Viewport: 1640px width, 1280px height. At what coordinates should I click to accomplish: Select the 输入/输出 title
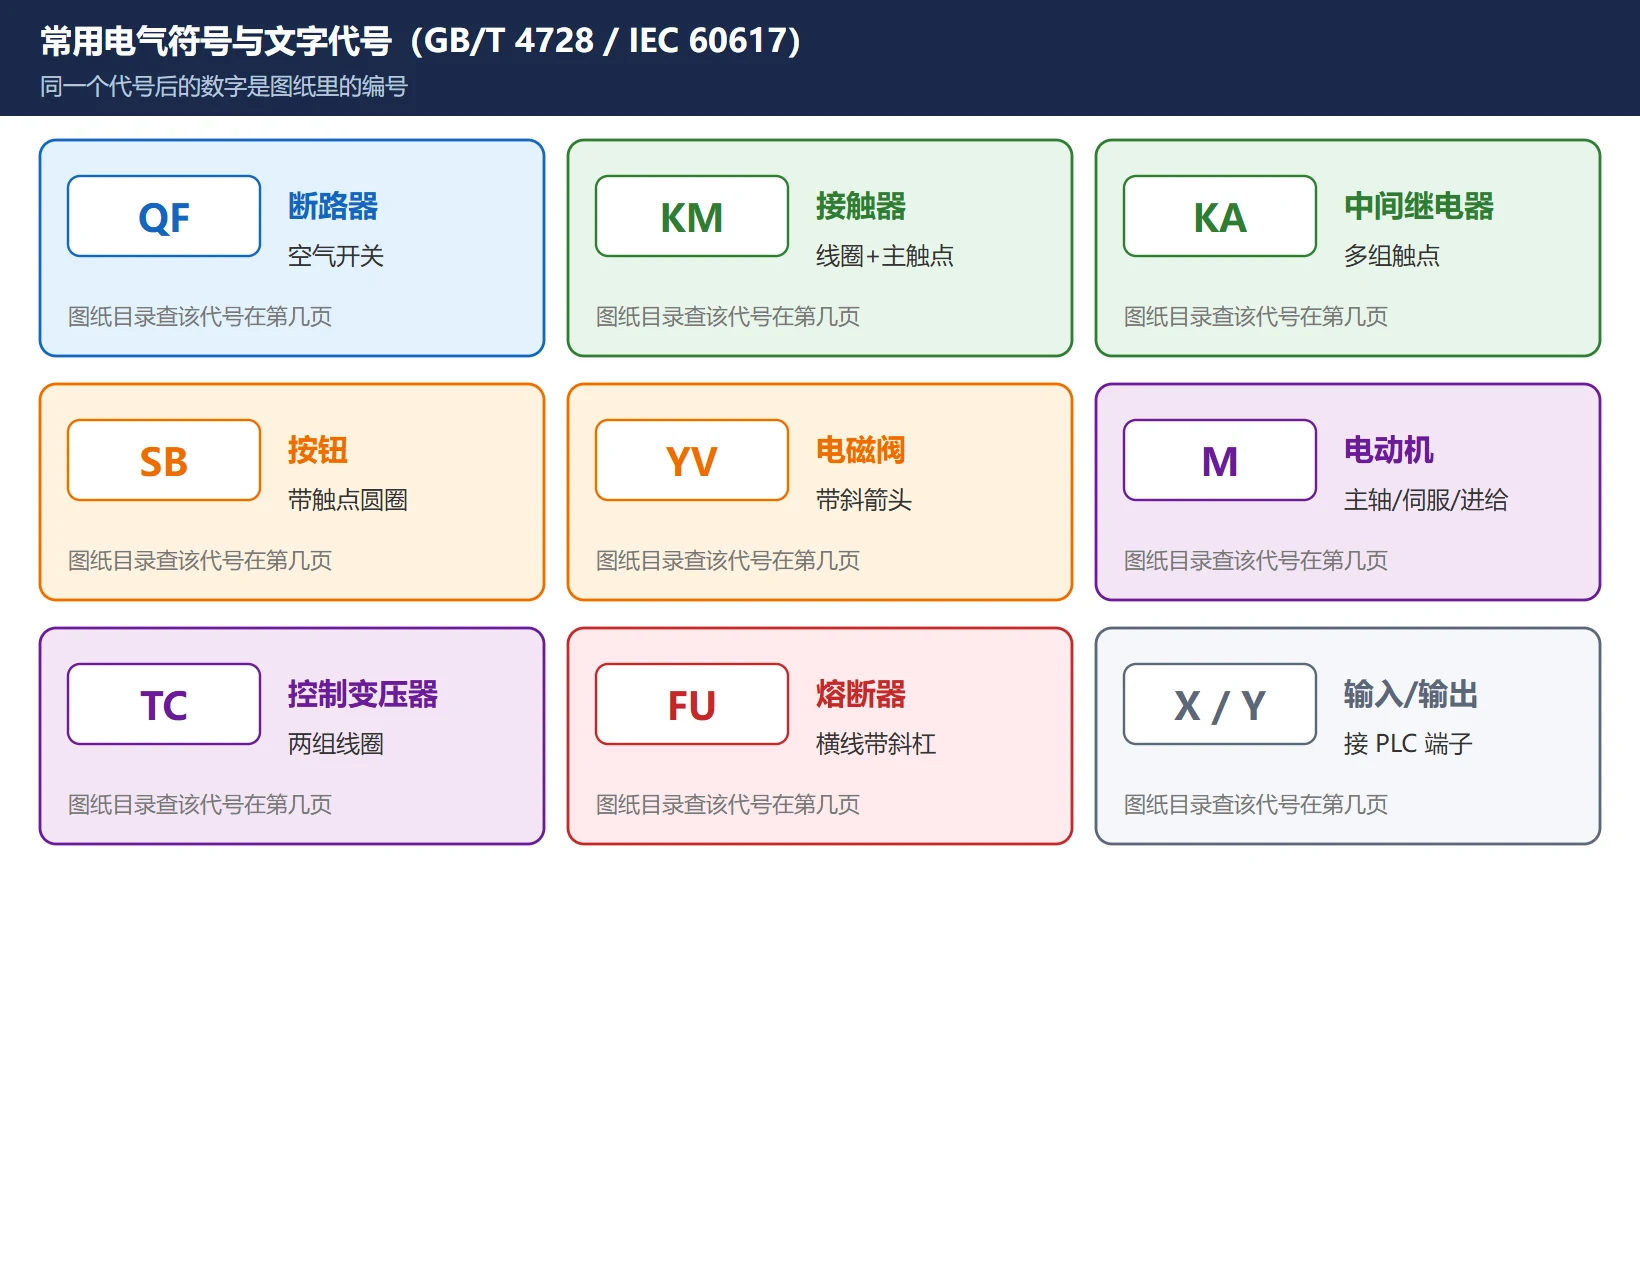pos(1411,694)
